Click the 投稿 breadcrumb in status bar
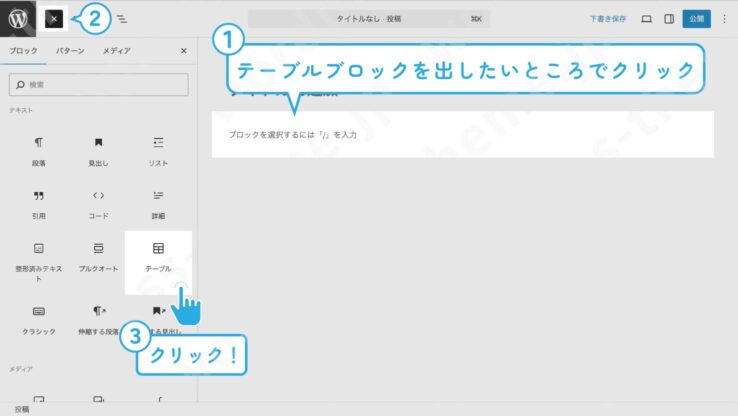The image size is (738, 416). pos(22,409)
